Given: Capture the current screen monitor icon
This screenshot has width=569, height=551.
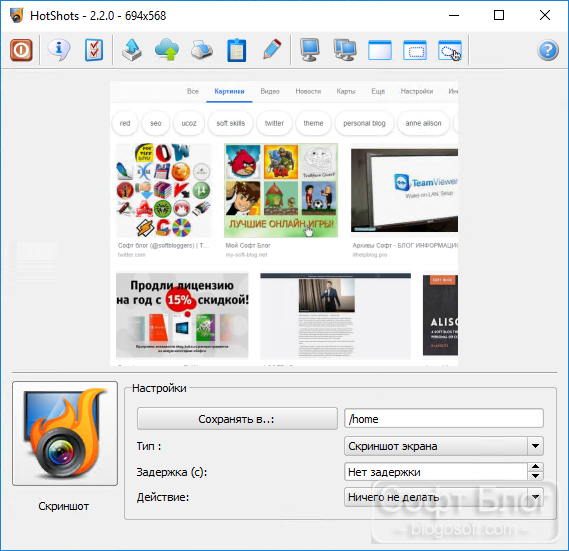Looking at the screenshot, I should 310,50.
